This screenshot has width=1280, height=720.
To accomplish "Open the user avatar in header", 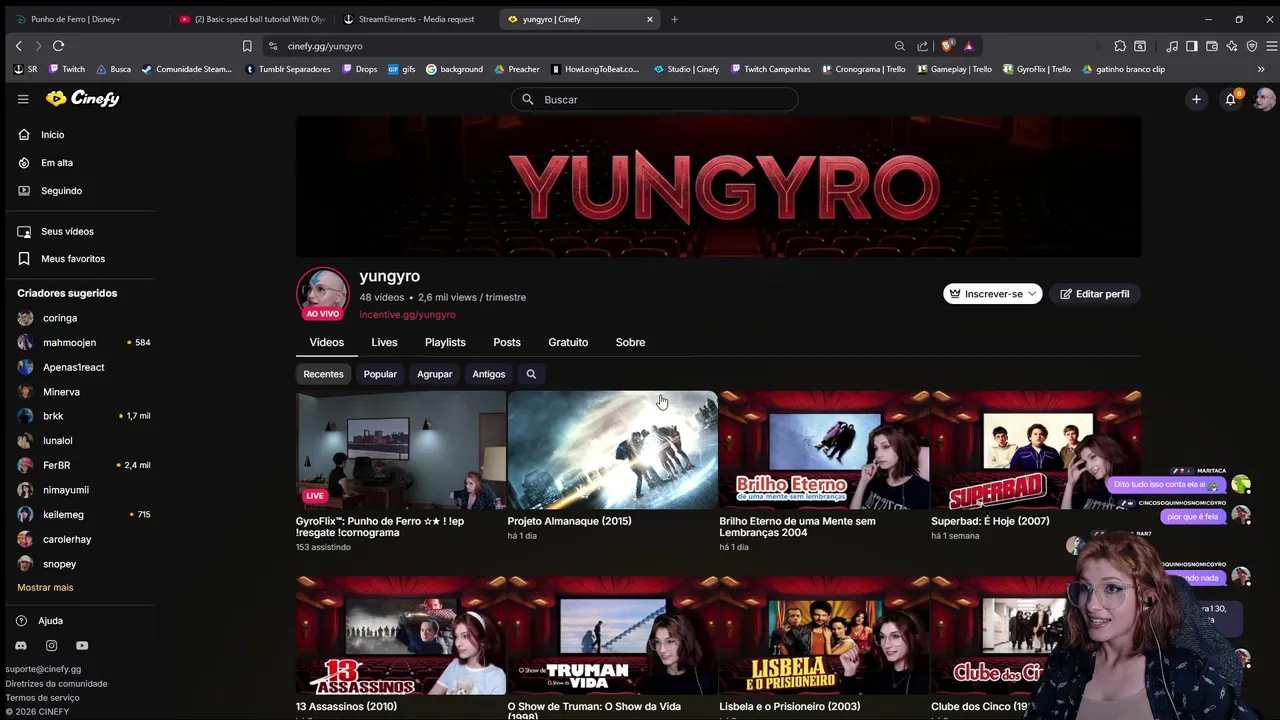I will pyautogui.click(x=1264, y=99).
